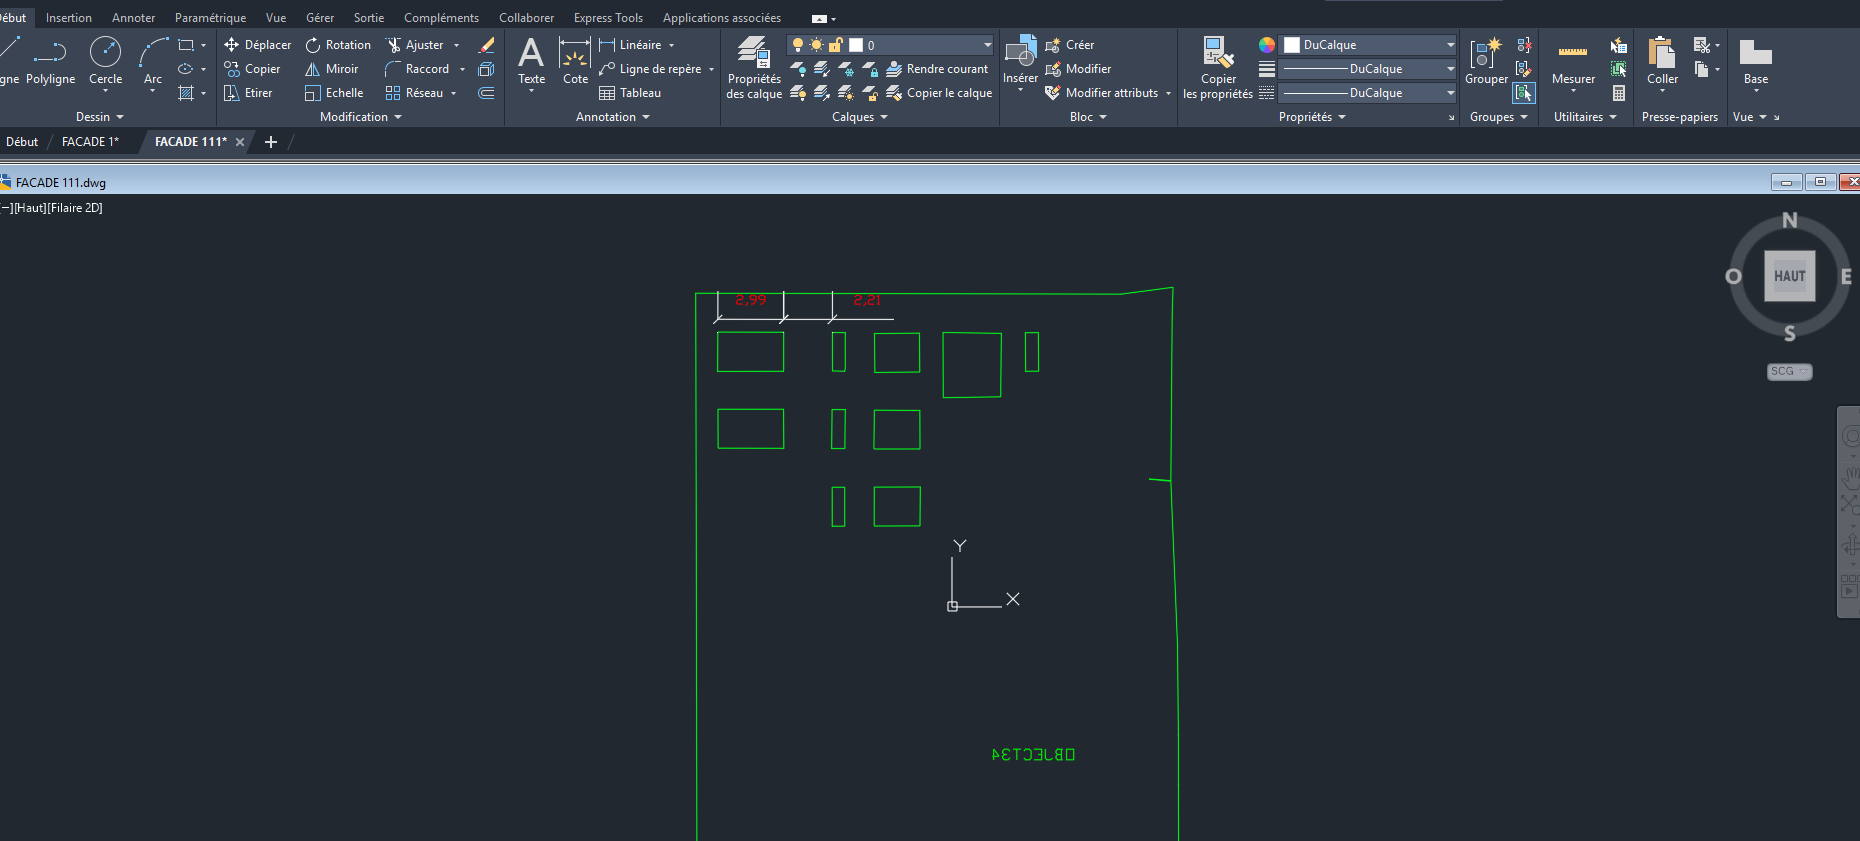The width and height of the screenshot is (1860, 841).
Task: Open the Insertion ribbon tab
Action: [68, 18]
